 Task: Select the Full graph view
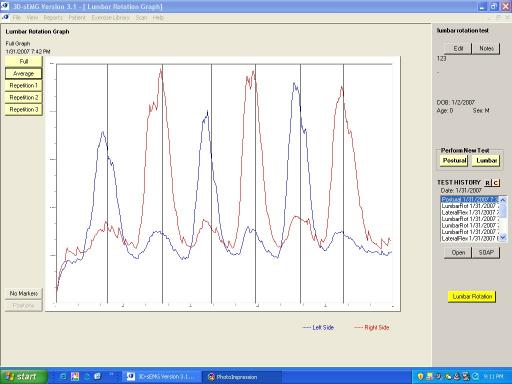point(24,61)
